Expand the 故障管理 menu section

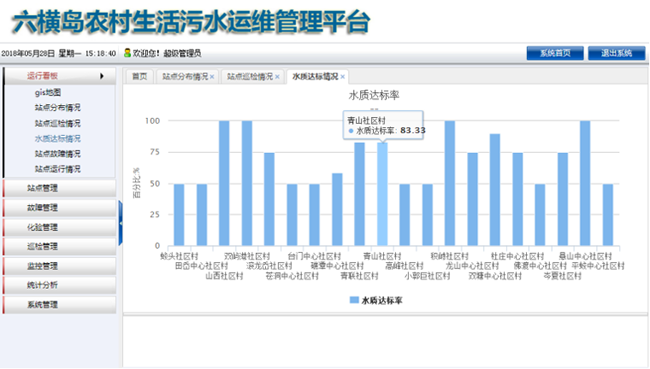pos(59,208)
